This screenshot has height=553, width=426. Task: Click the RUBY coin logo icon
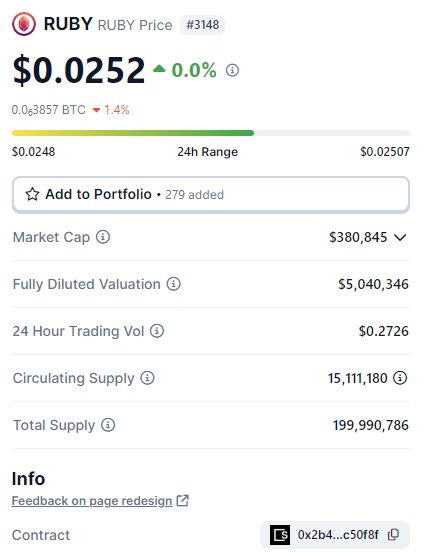[24, 24]
